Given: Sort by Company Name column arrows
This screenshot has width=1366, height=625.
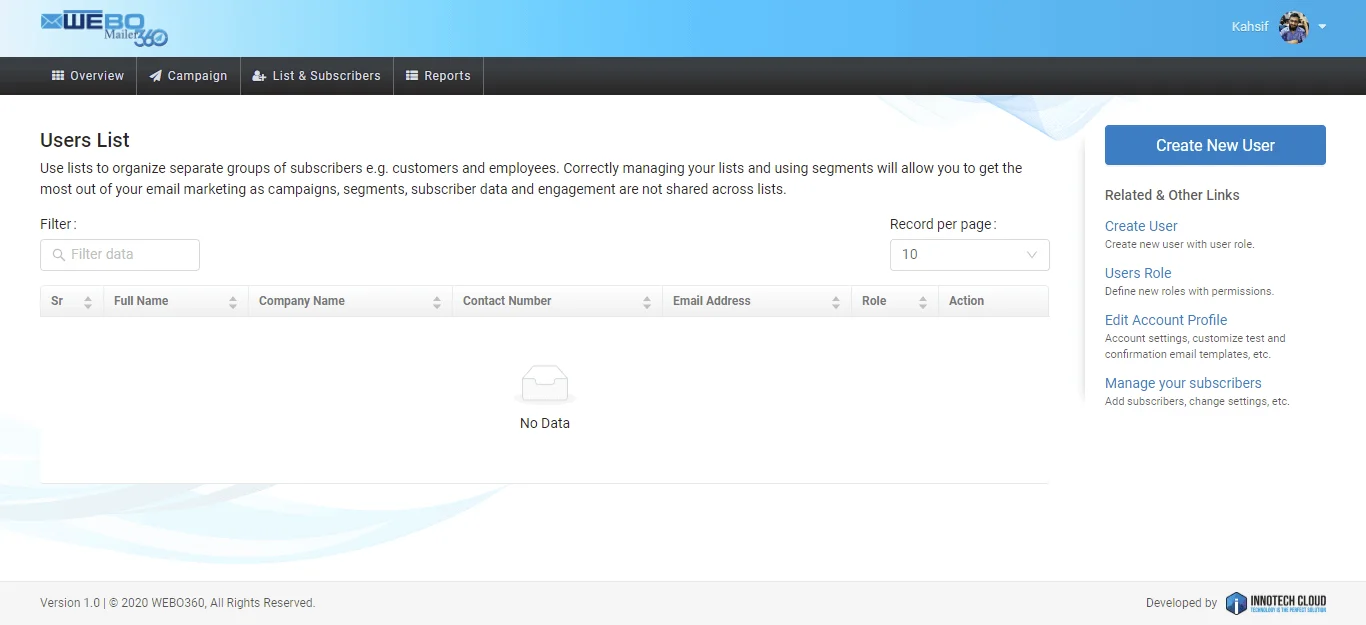Looking at the screenshot, I should tap(437, 302).
